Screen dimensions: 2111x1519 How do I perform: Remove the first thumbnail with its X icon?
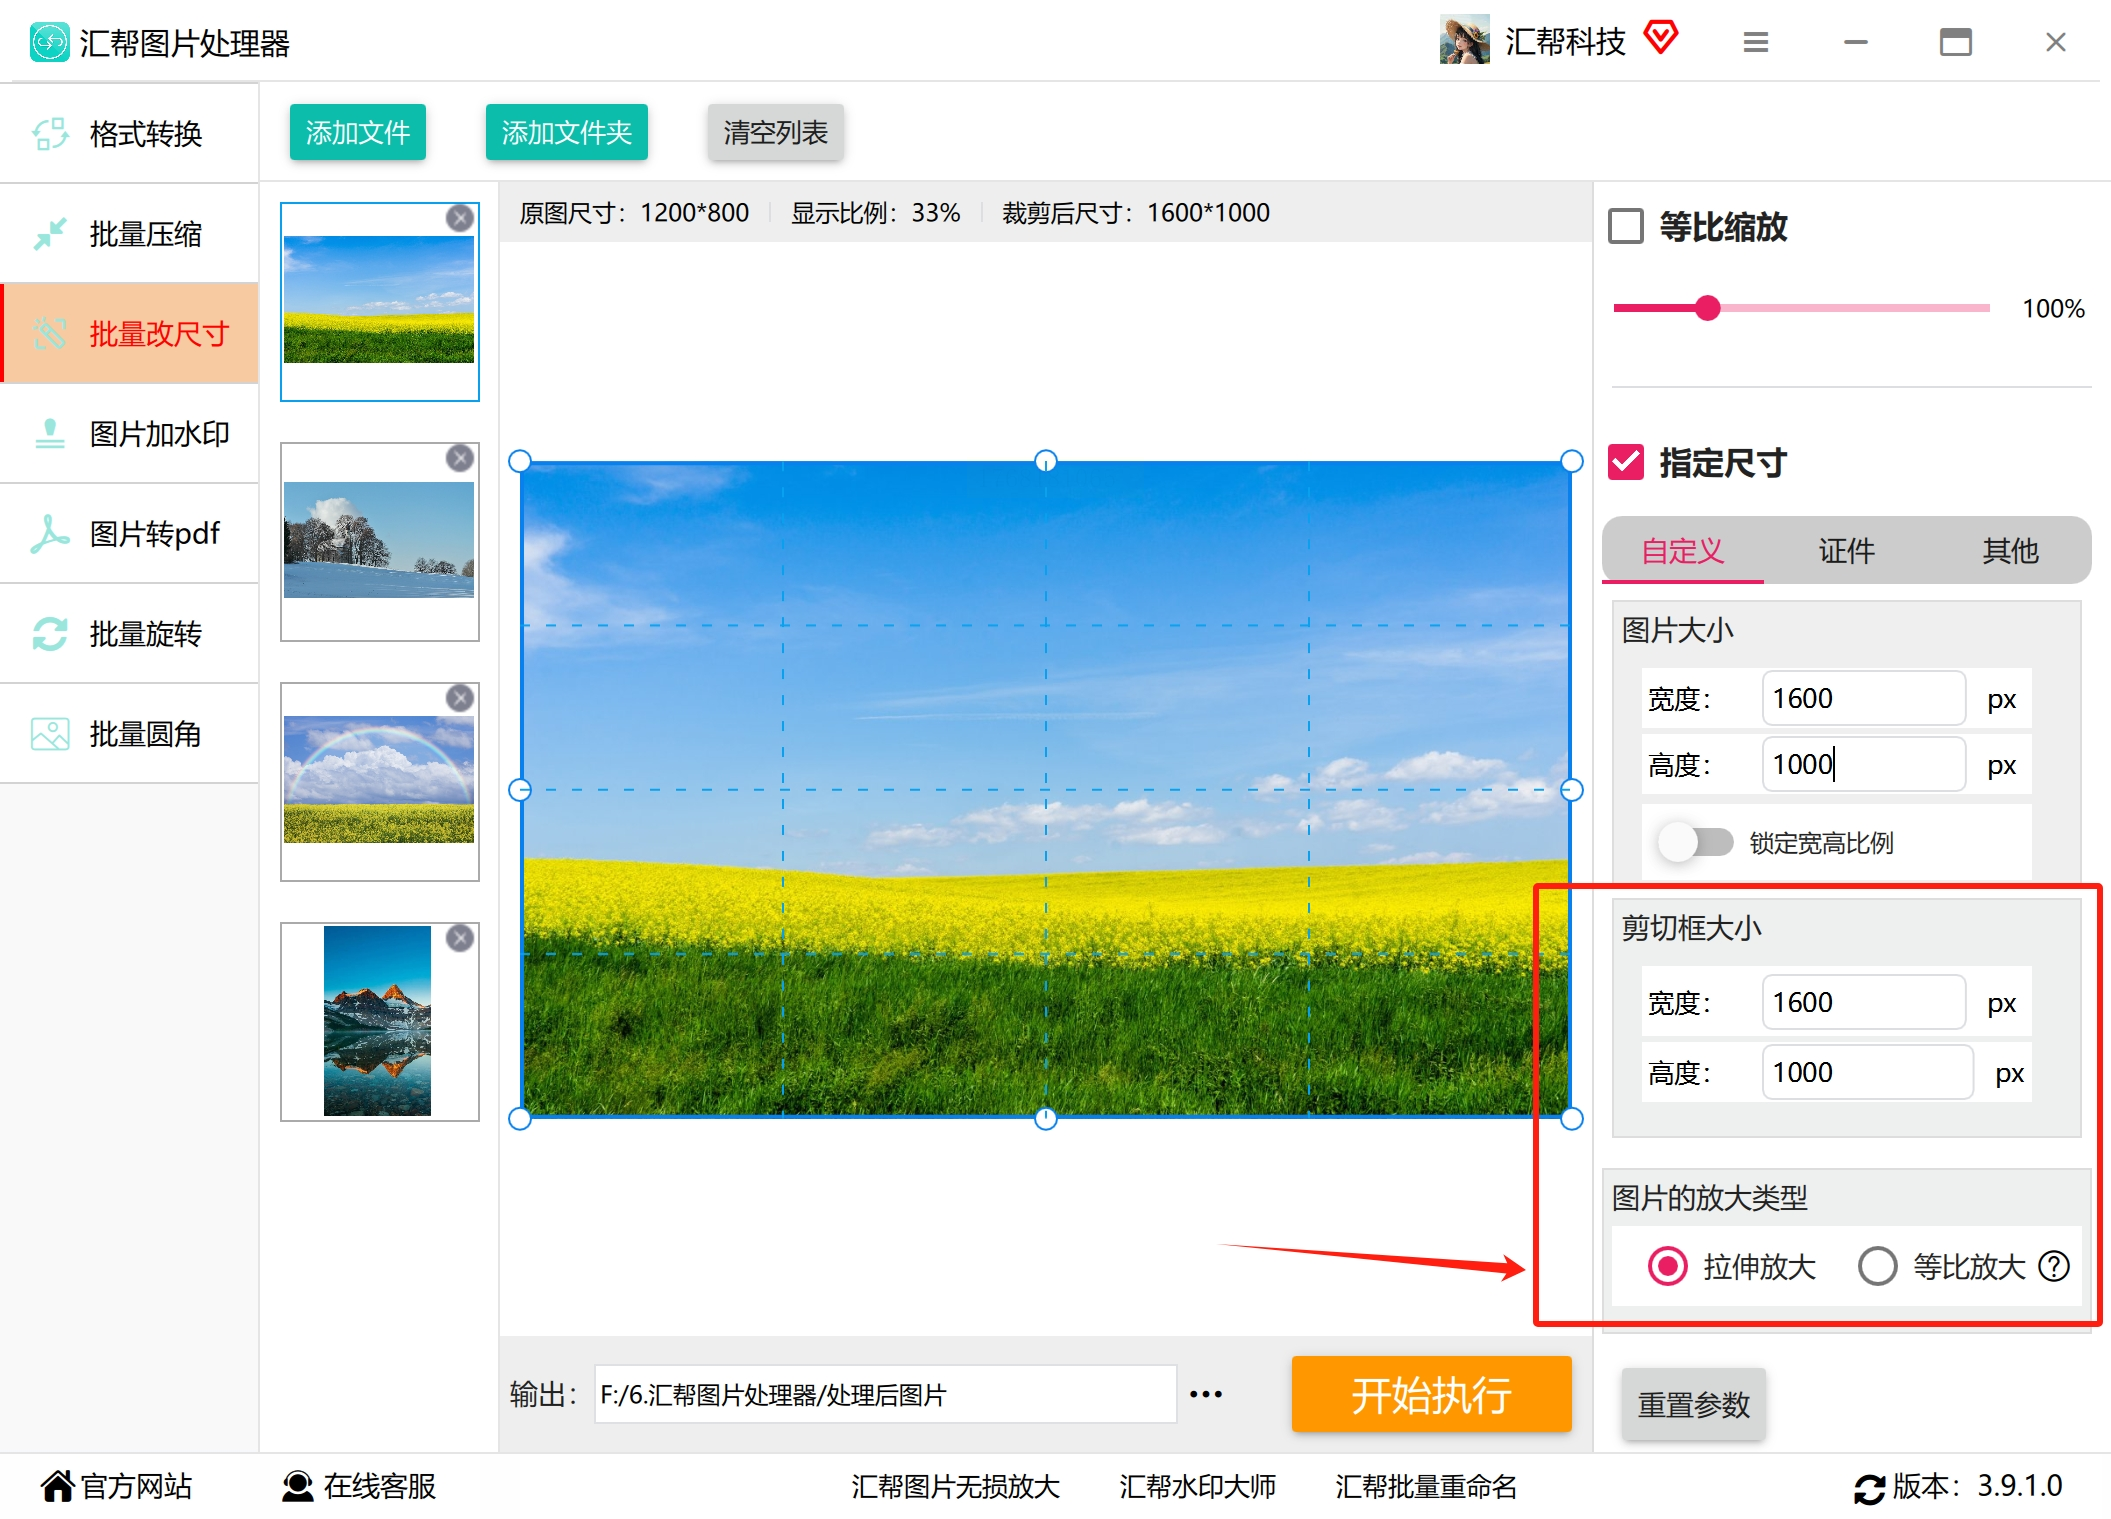pos(460,218)
